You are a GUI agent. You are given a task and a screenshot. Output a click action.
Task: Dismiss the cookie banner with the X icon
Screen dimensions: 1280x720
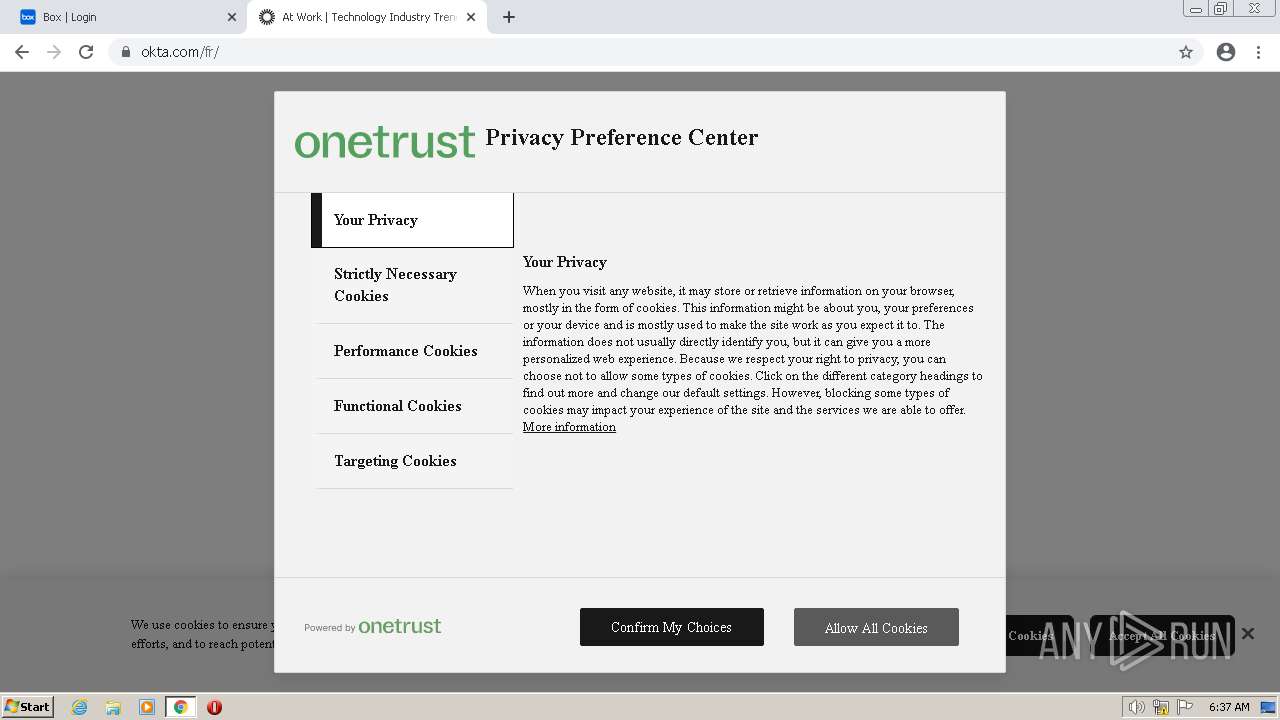click(1247, 633)
